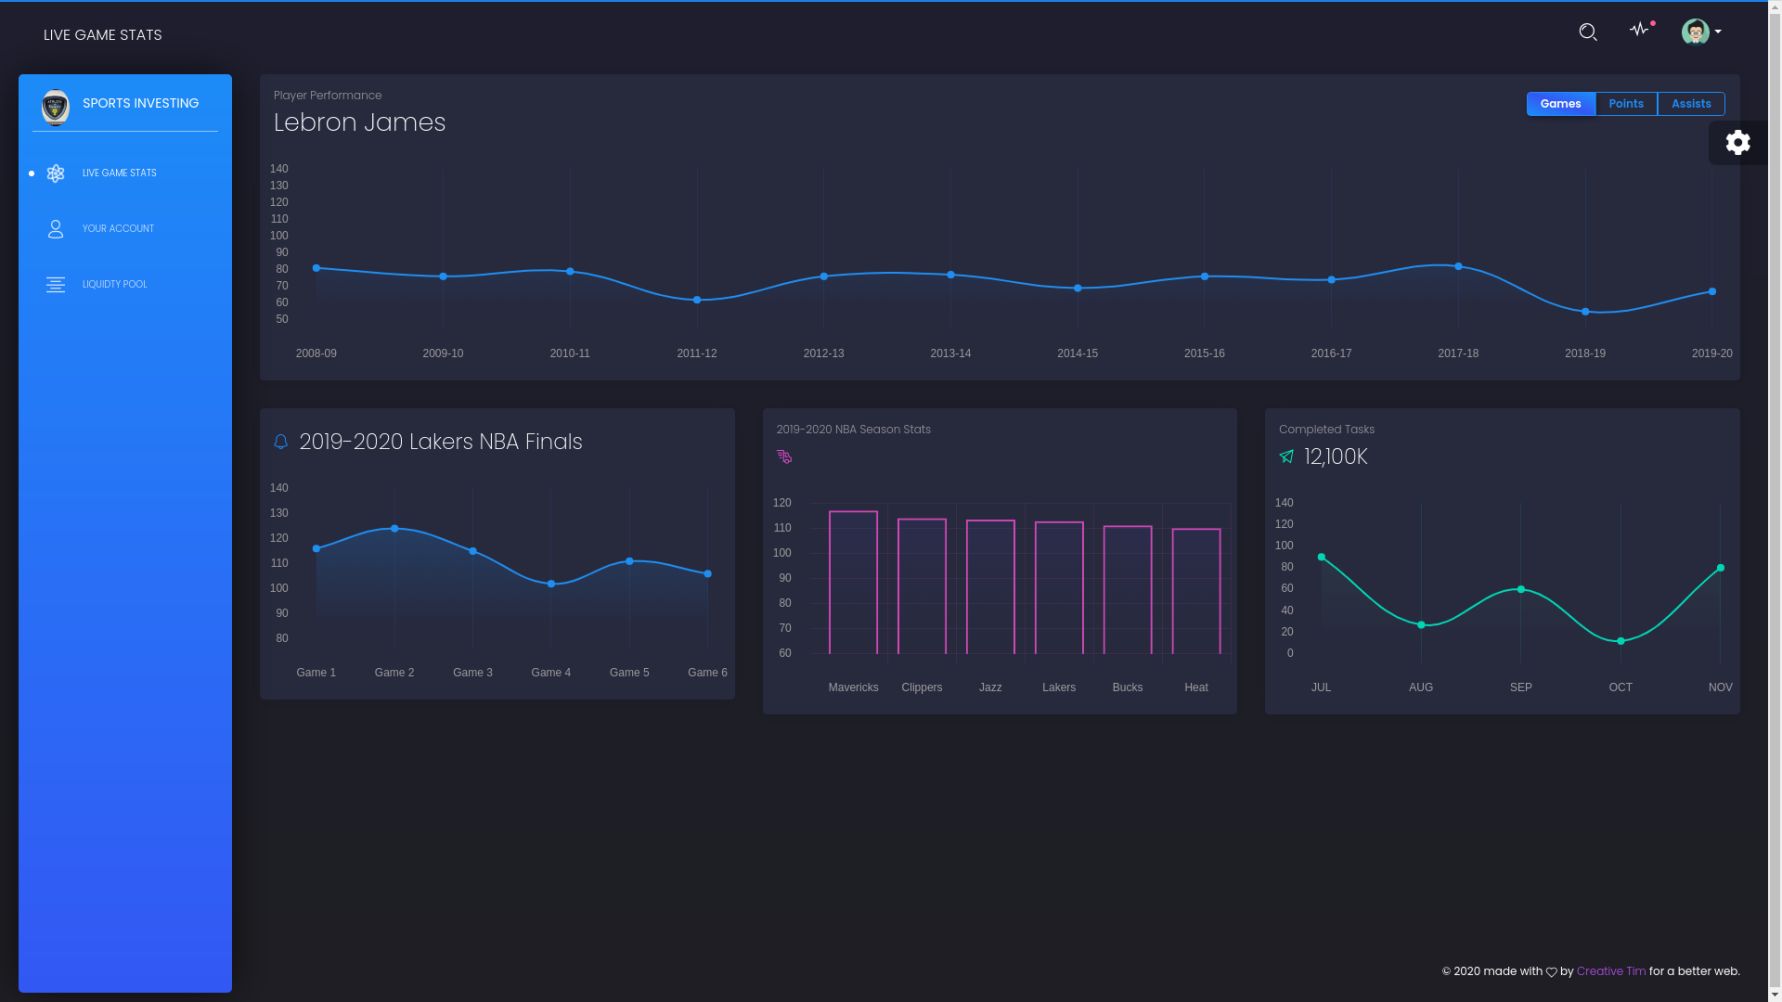Click the OCT point on Completed Tasks chart

pyautogui.click(x=1621, y=641)
